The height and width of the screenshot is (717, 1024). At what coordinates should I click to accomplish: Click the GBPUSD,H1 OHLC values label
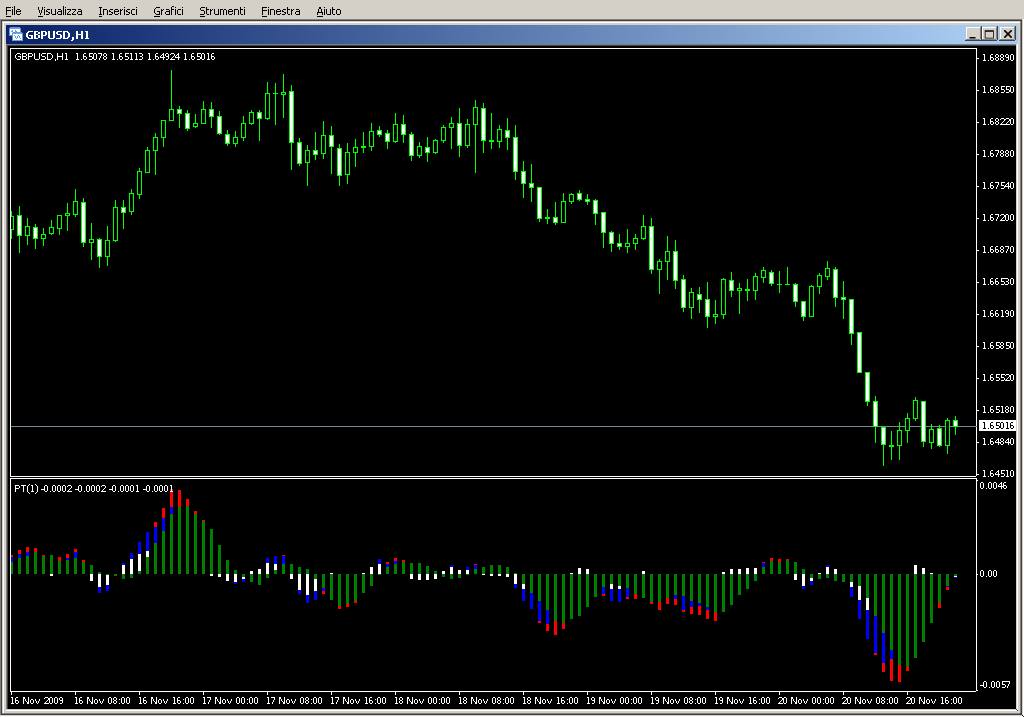tap(115, 57)
